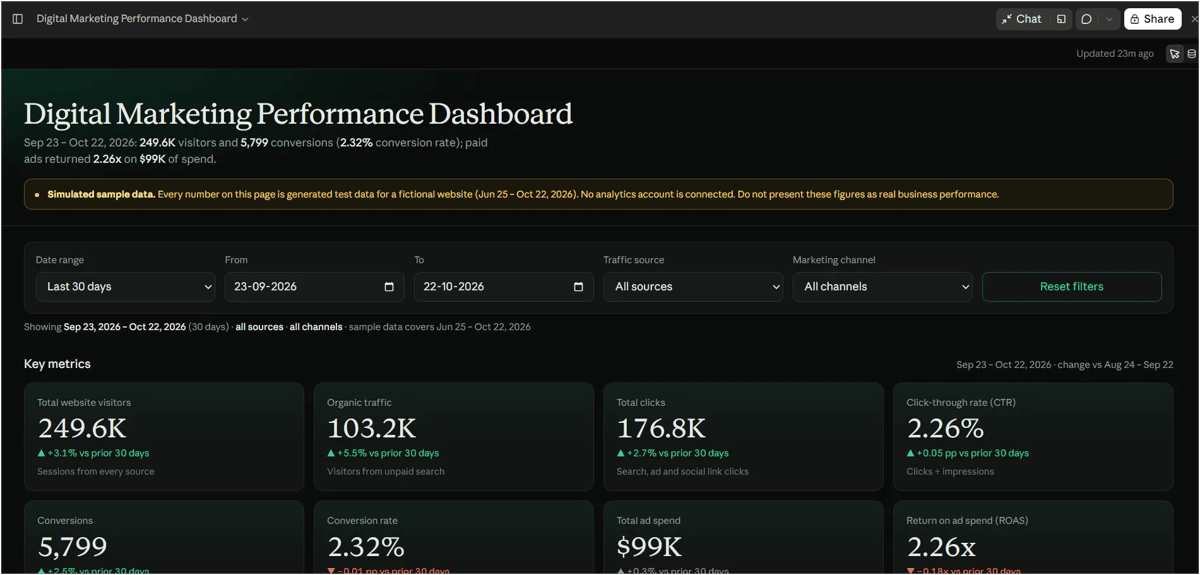Expand the chevron next to comment icon
The image size is (1200, 575).
point(1109,19)
